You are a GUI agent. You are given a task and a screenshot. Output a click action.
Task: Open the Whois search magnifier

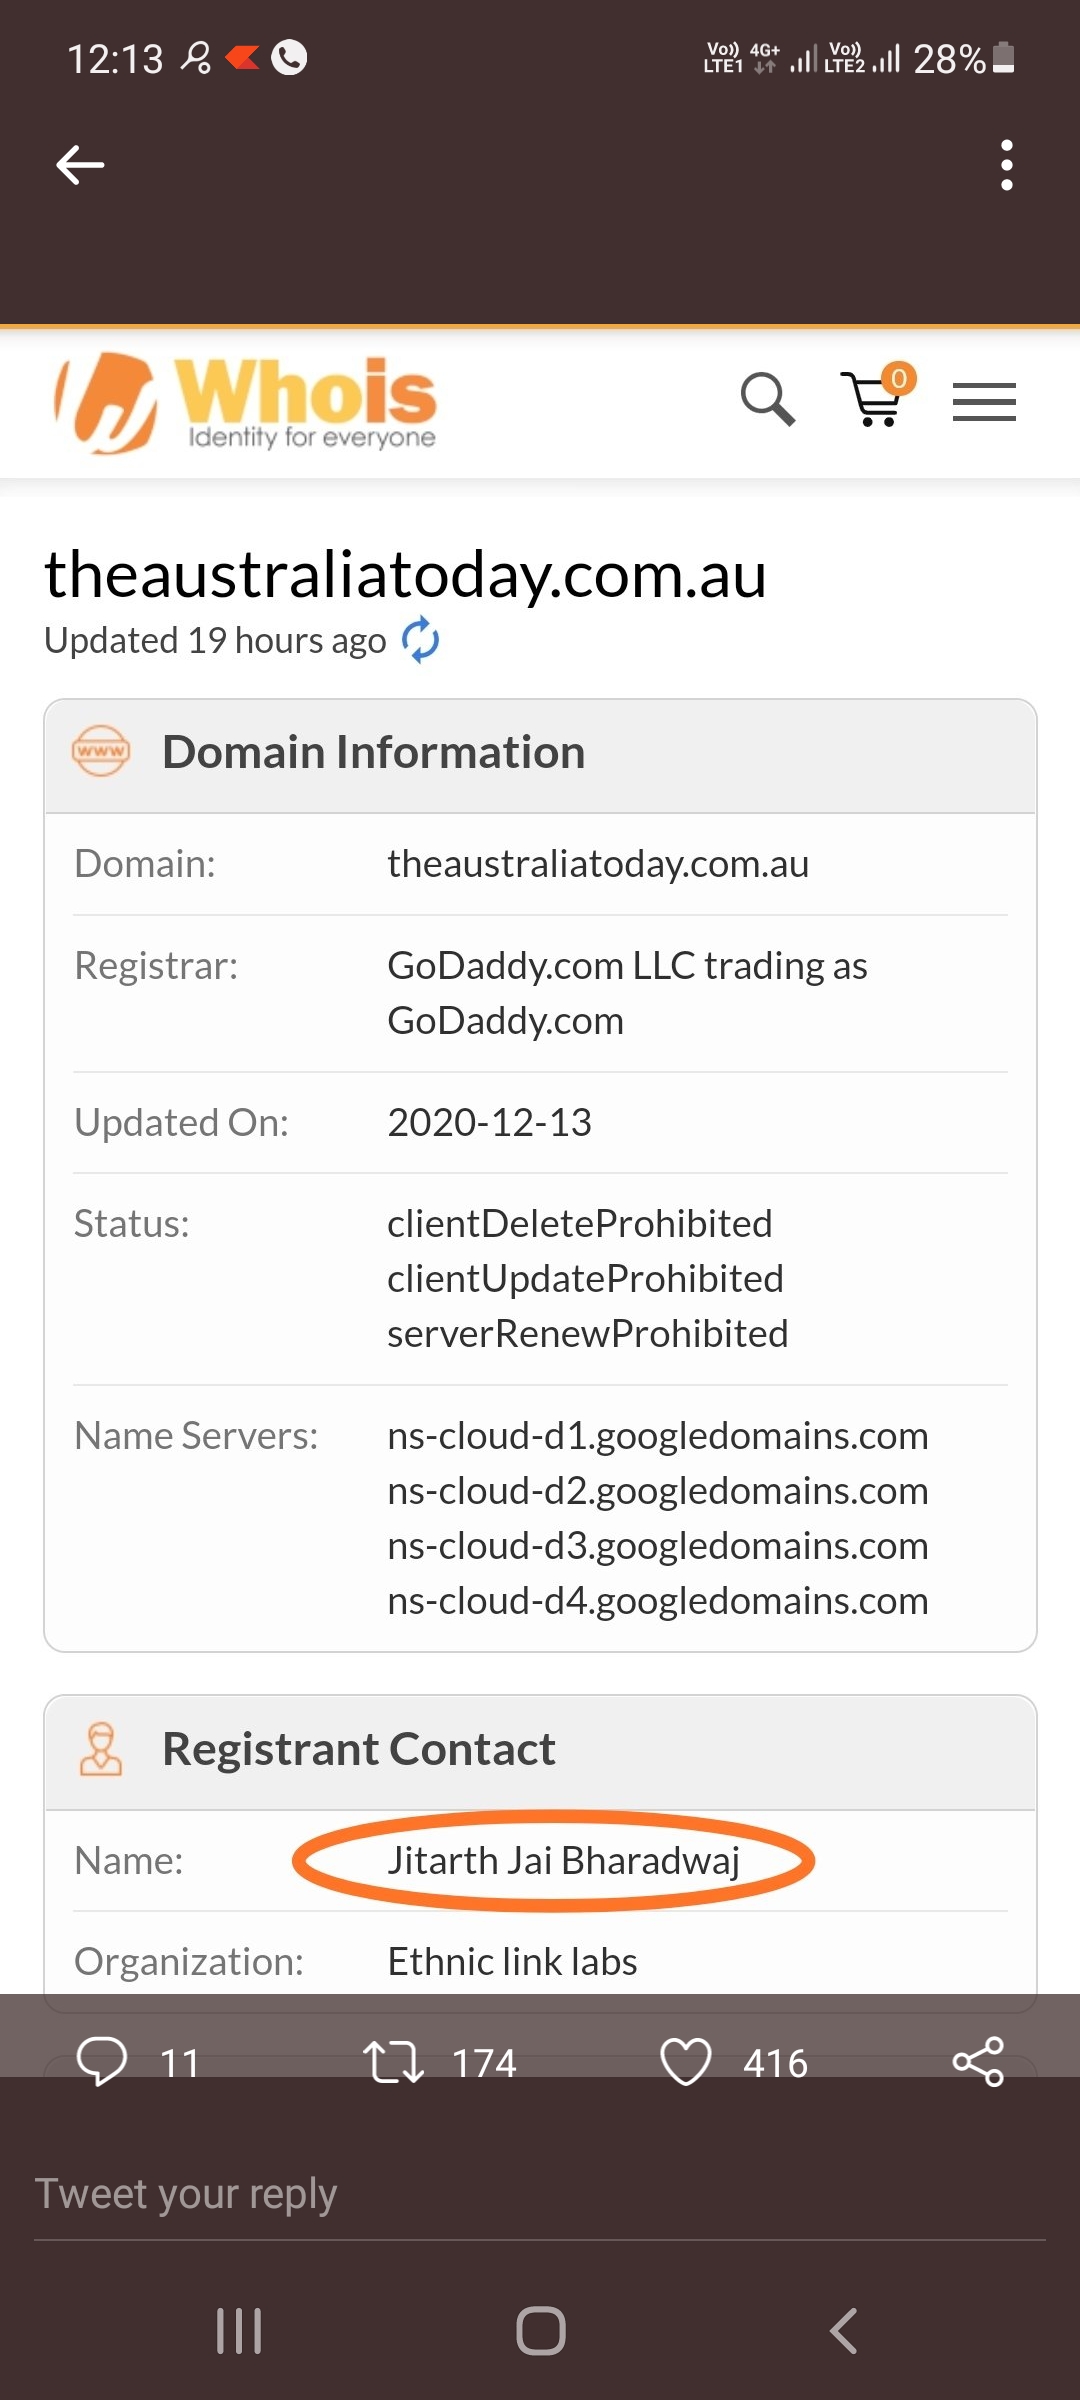767,400
